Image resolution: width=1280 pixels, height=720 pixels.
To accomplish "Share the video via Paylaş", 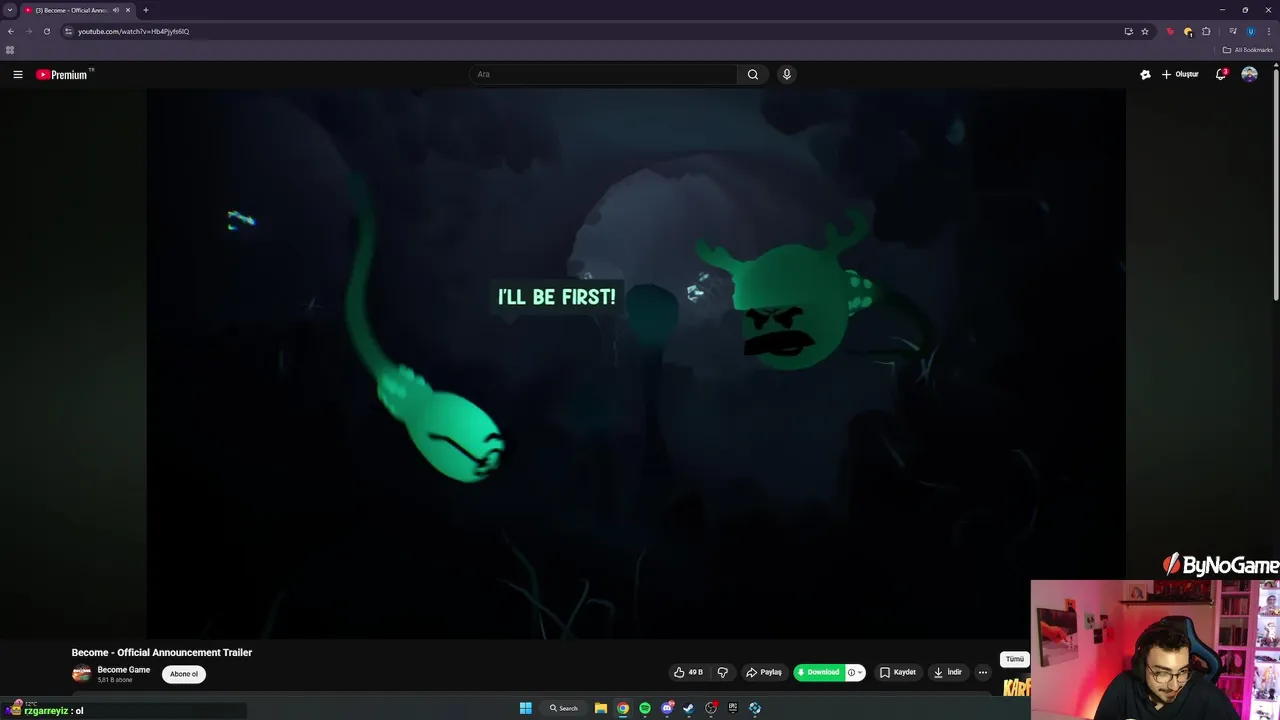I will pos(764,672).
